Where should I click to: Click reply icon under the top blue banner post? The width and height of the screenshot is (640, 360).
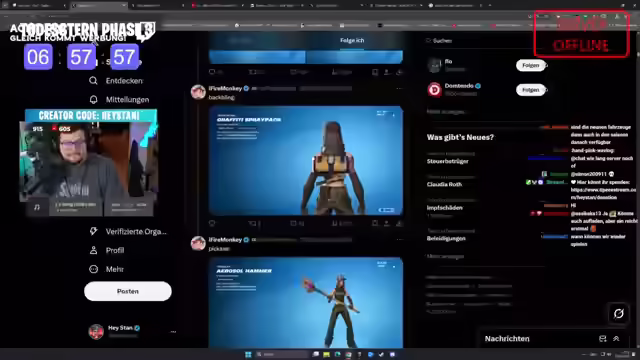pyautogui.click(x=212, y=72)
